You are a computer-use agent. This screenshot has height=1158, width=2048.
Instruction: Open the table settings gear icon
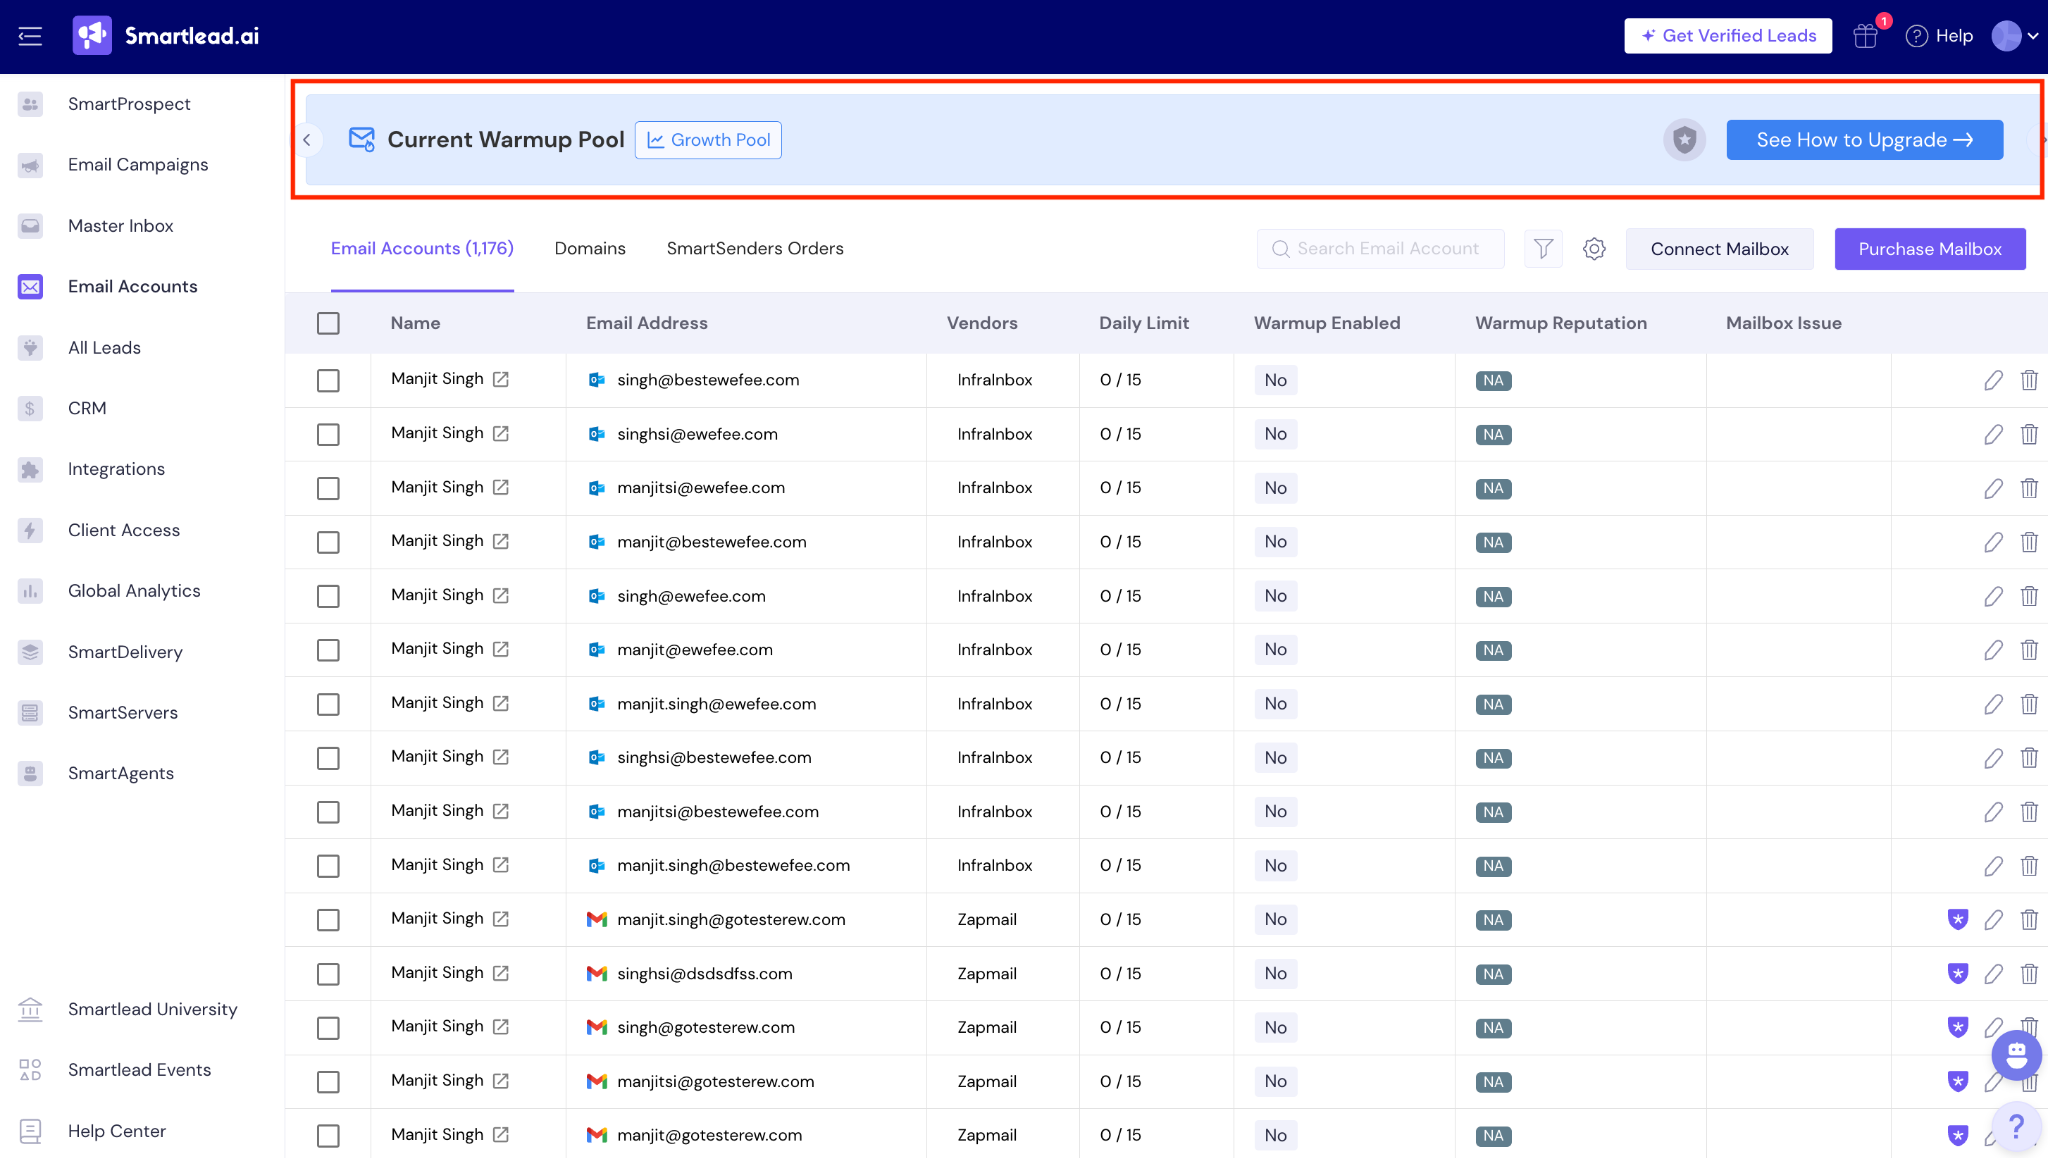[1594, 248]
